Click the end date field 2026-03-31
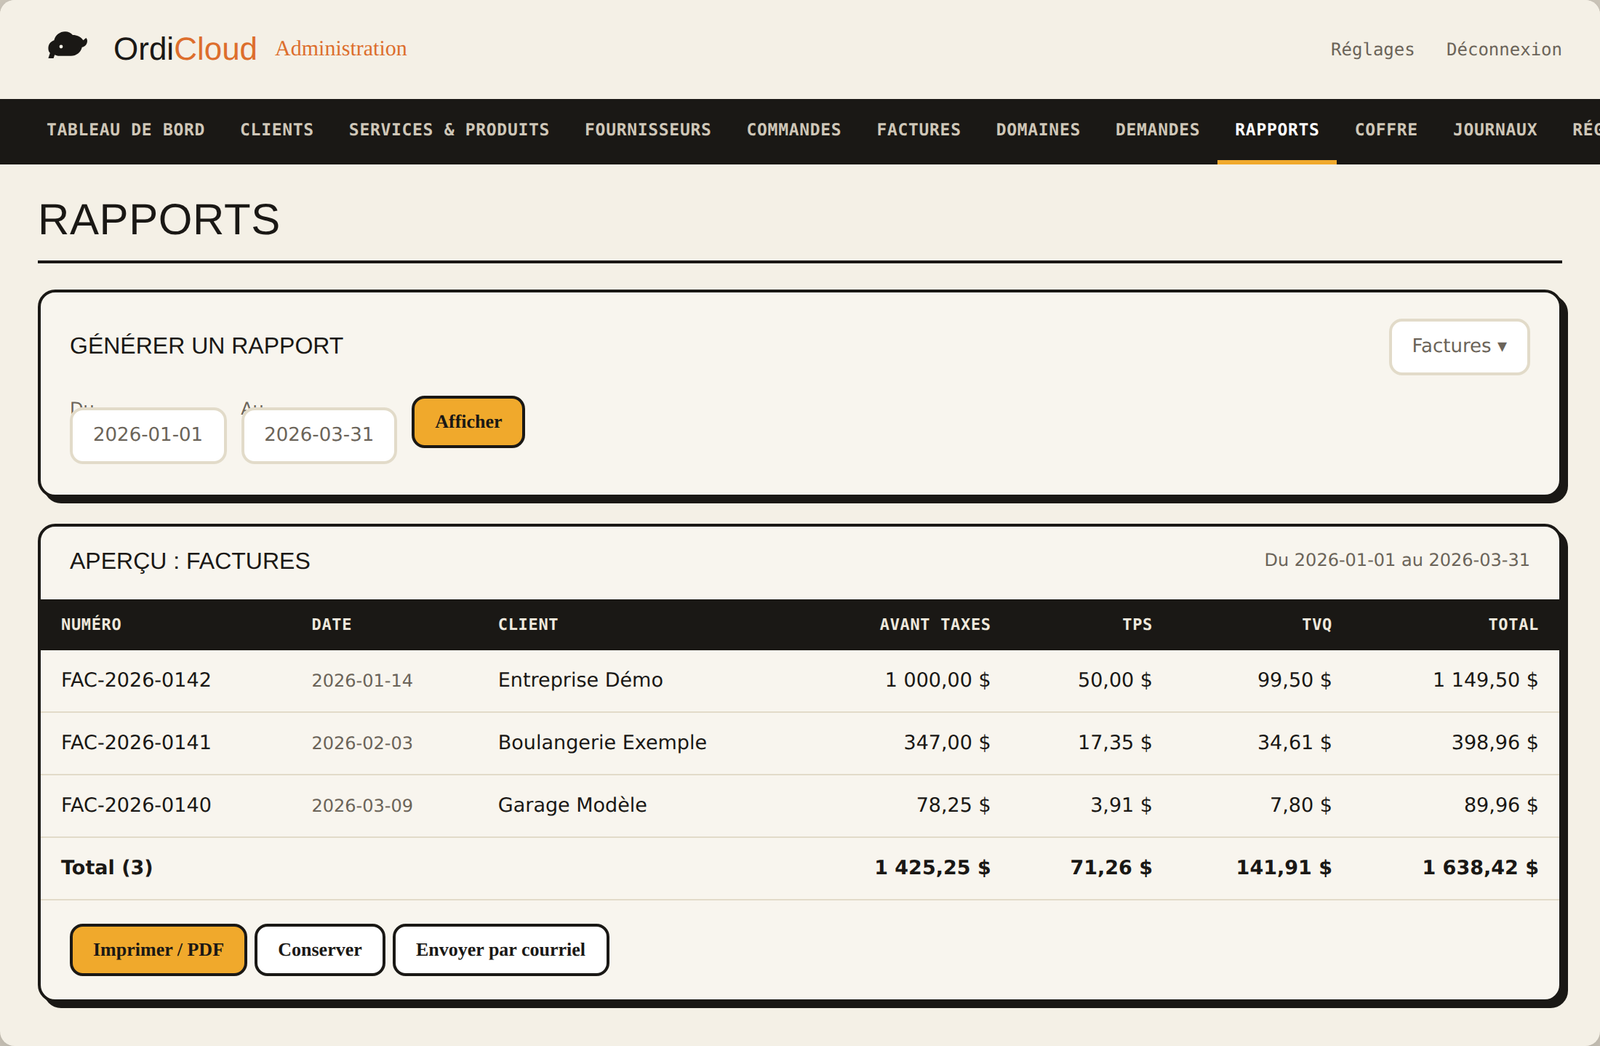This screenshot has height=1046, width=1600. tap(319, 435)
